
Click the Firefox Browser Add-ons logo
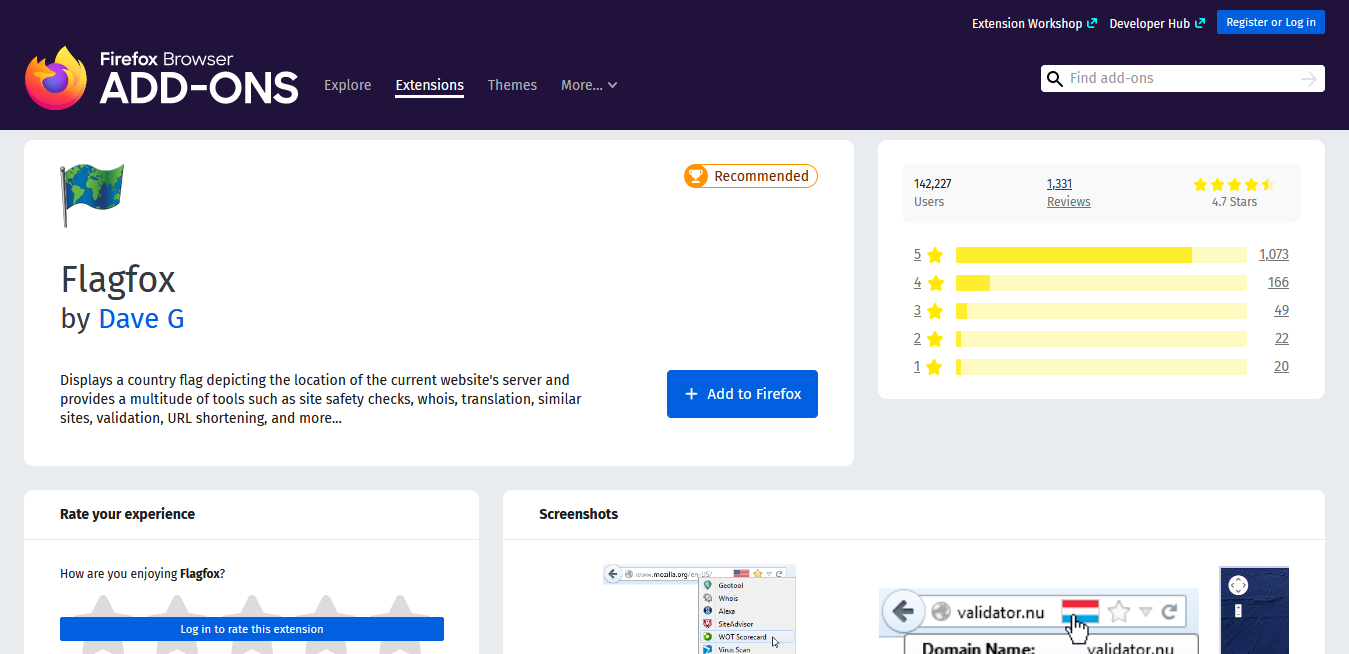[x=162, y=78]
